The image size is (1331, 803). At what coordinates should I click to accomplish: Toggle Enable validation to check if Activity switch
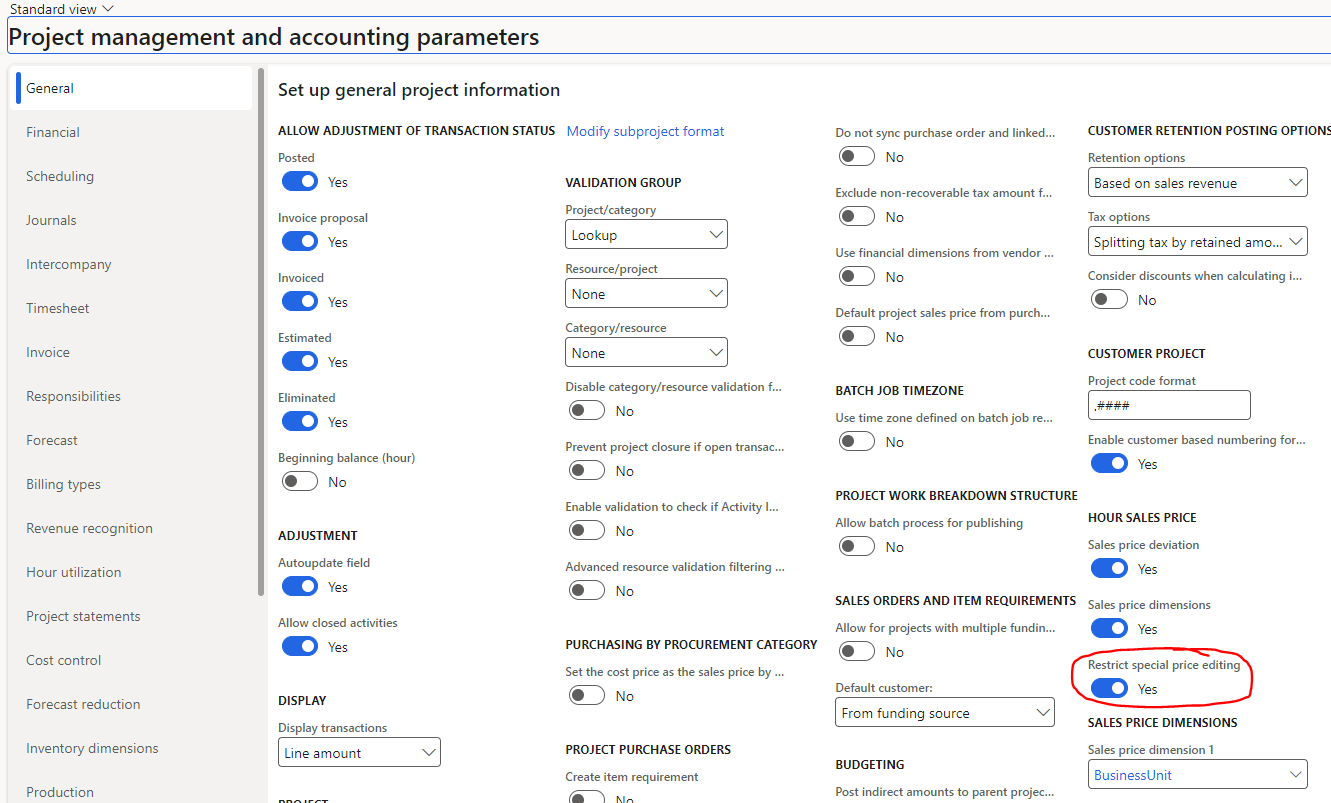pyautogui.click(x=587, y=530)
